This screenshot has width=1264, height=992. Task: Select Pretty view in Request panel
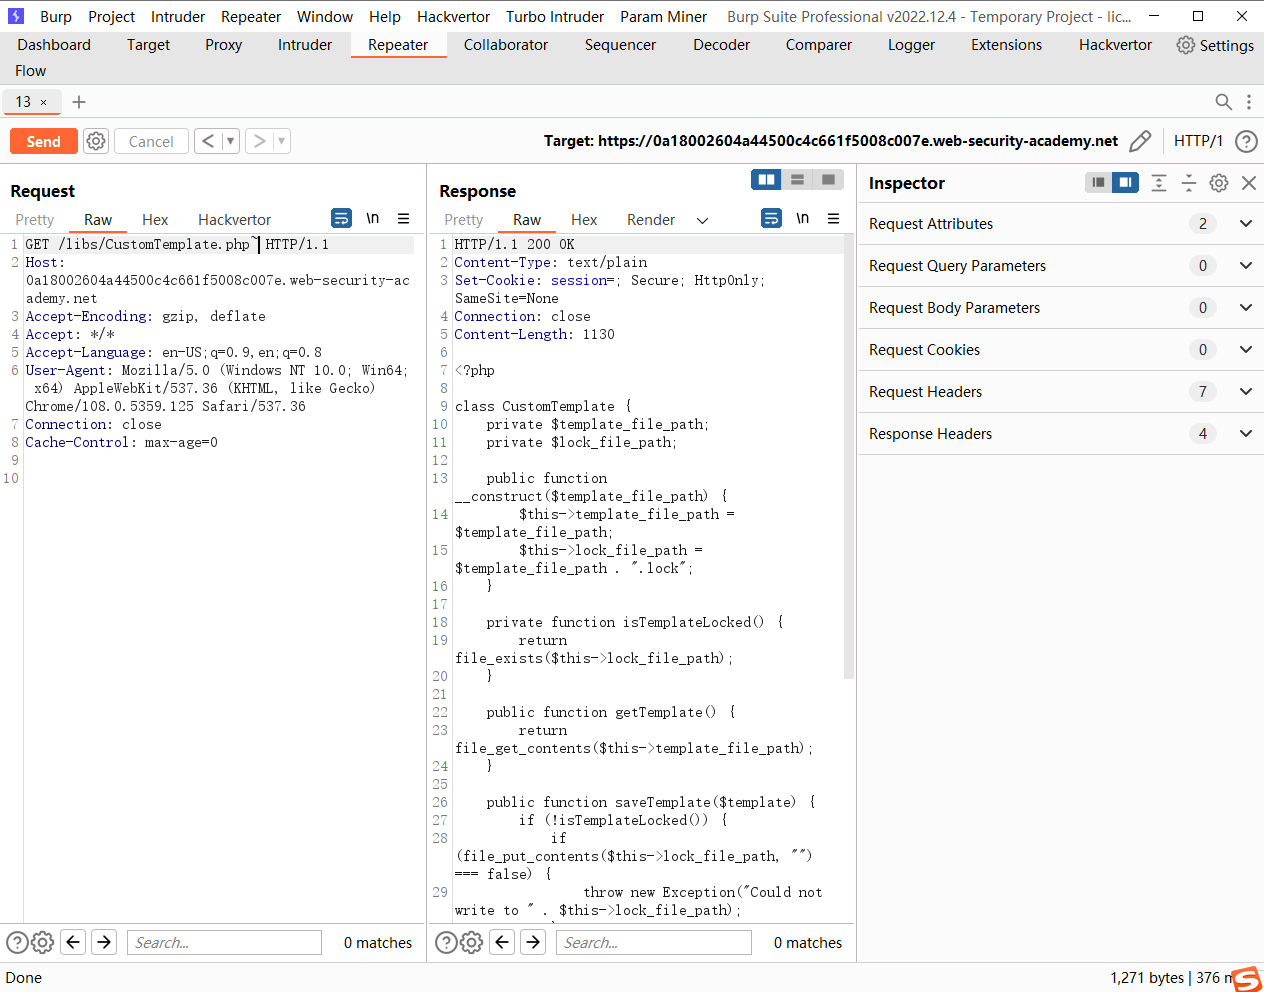click(x=35, y=220)
